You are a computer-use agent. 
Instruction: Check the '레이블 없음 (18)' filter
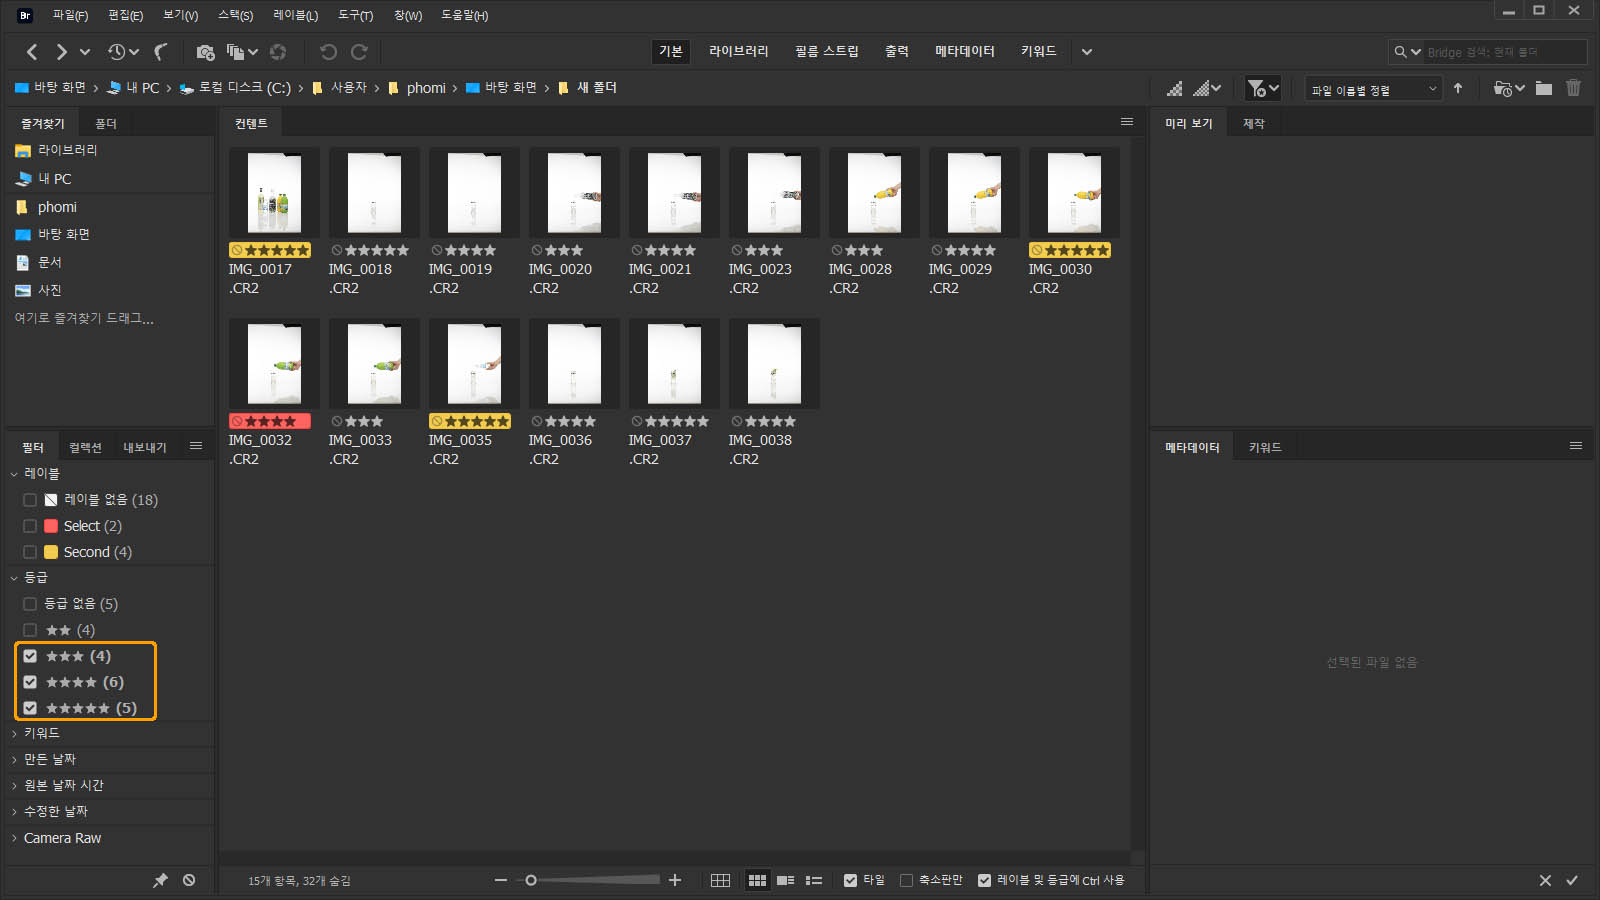[30, 500]
